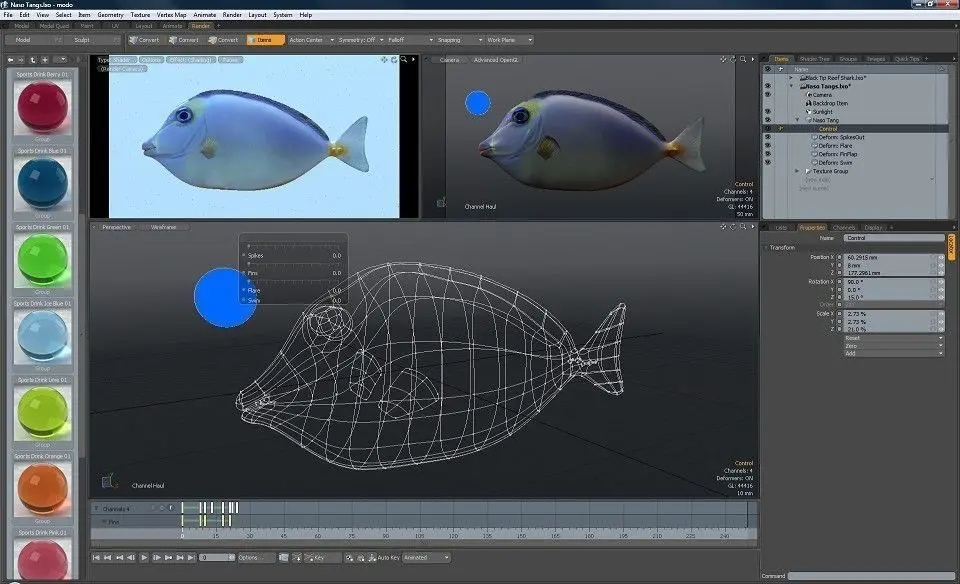Toggle visibility eye for Deform: SpikesOut
The height and width of the screenshot is (584, 960).
pyautogui.click(x=768, y=138)
